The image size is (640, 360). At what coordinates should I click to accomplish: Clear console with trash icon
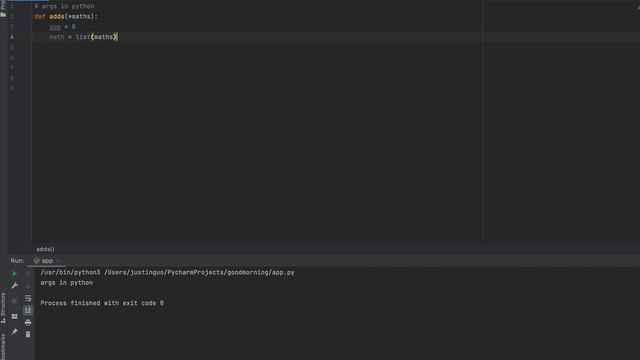tap(28, 334)
